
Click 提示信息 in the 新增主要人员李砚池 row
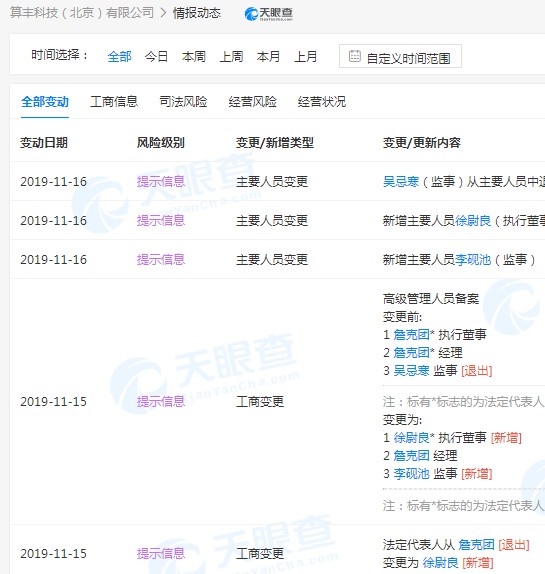click(x=161, y=260)
